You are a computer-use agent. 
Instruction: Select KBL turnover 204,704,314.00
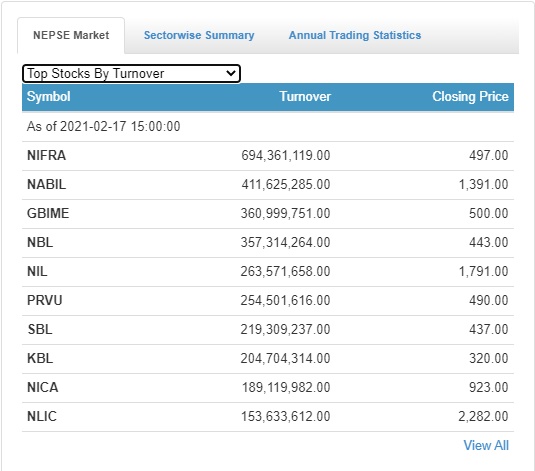285,358
